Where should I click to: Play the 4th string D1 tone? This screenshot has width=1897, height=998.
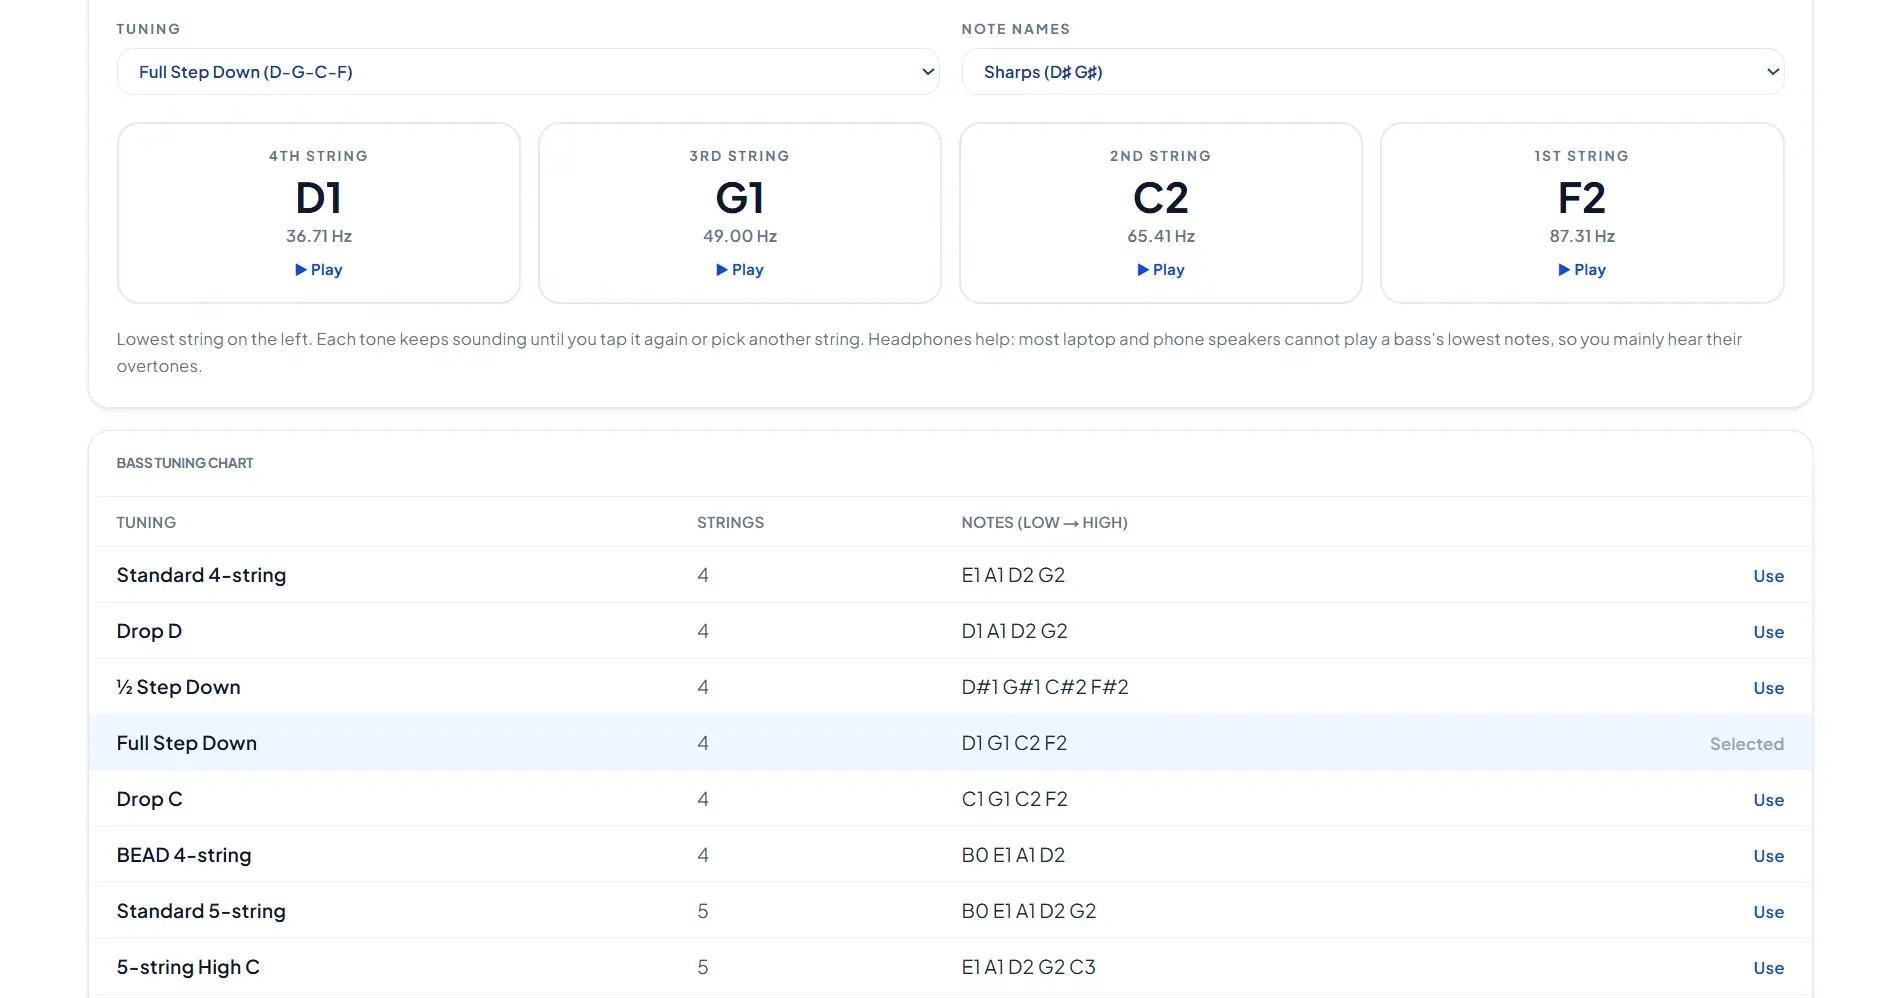click(319, 270)
